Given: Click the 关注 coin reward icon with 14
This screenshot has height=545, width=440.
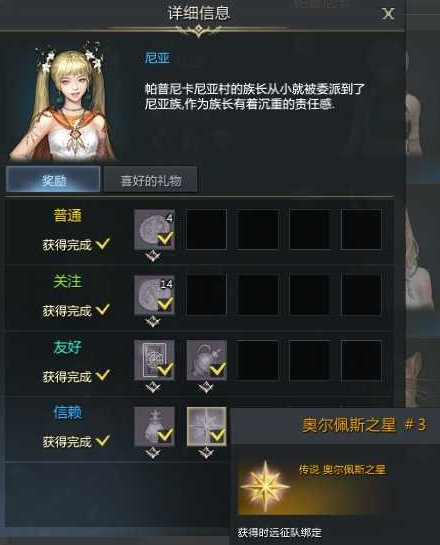Looking at the screenshot, I should [x=154, y=295].
